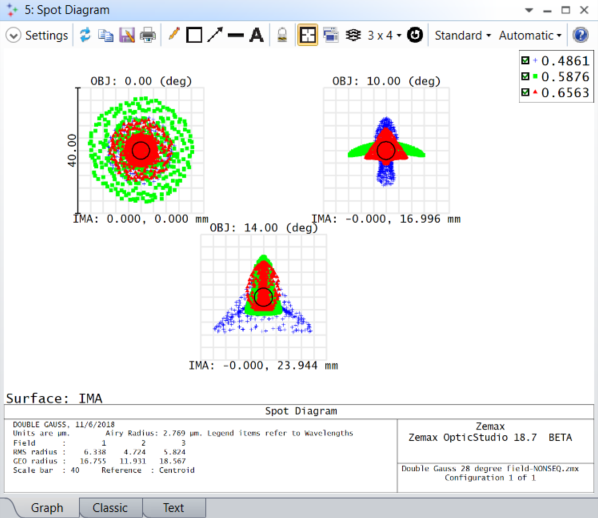Choose the rectangle drawing tool

[x=194, y=35]
